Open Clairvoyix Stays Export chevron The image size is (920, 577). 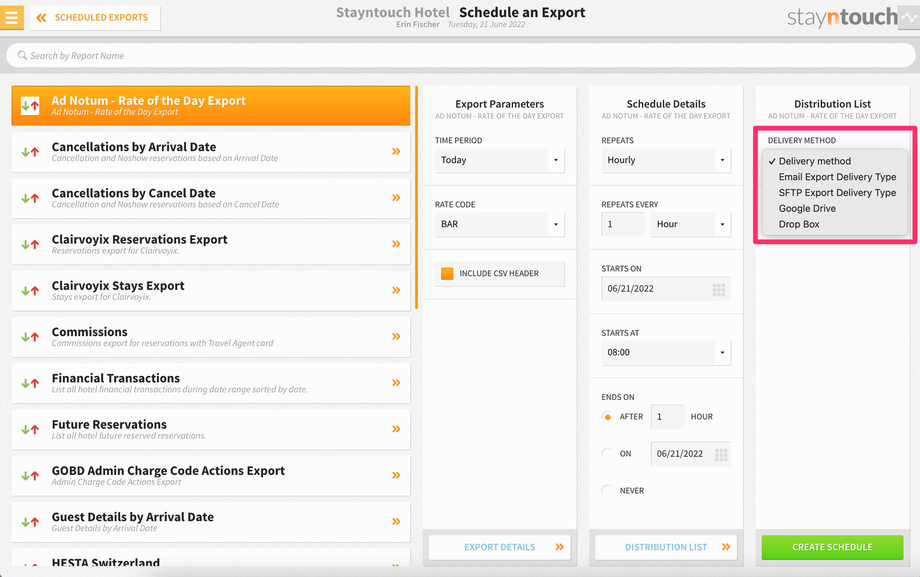point(396,290)
